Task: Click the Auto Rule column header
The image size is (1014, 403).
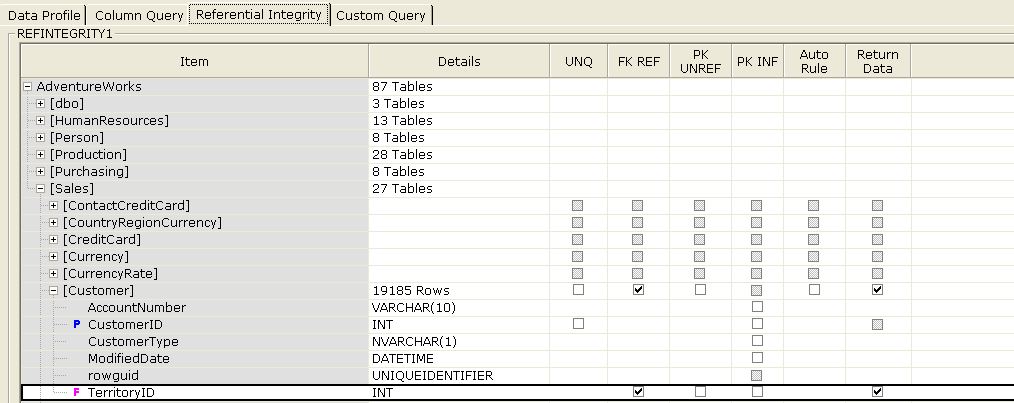Action: coord(814,61)
